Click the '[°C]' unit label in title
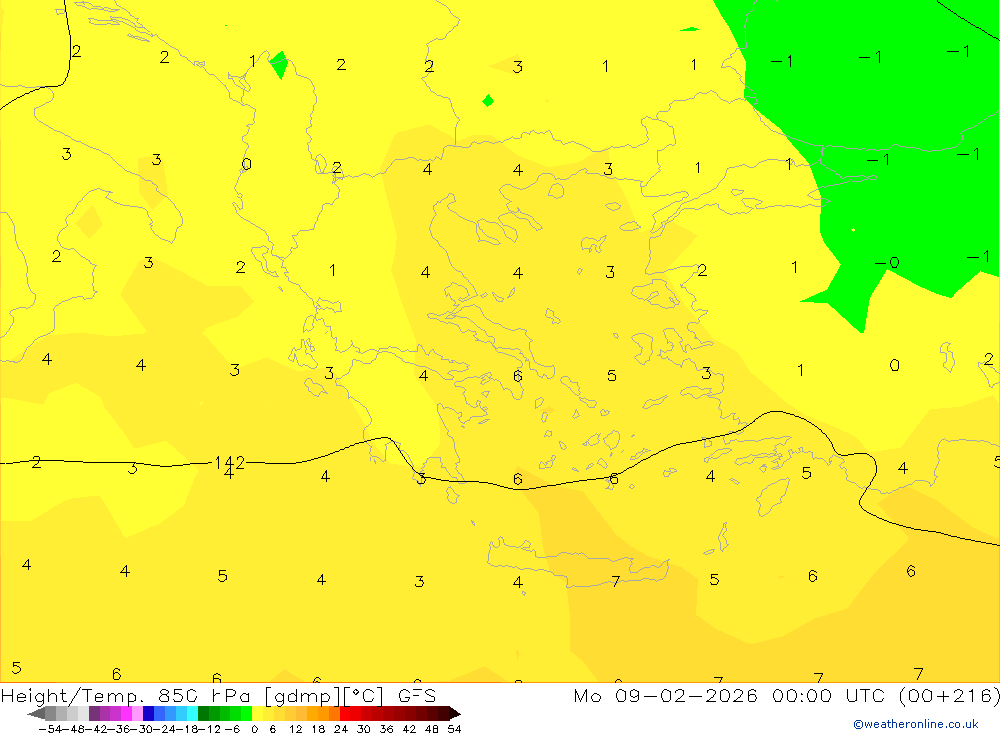1000x733 pixels. (363, 696)
